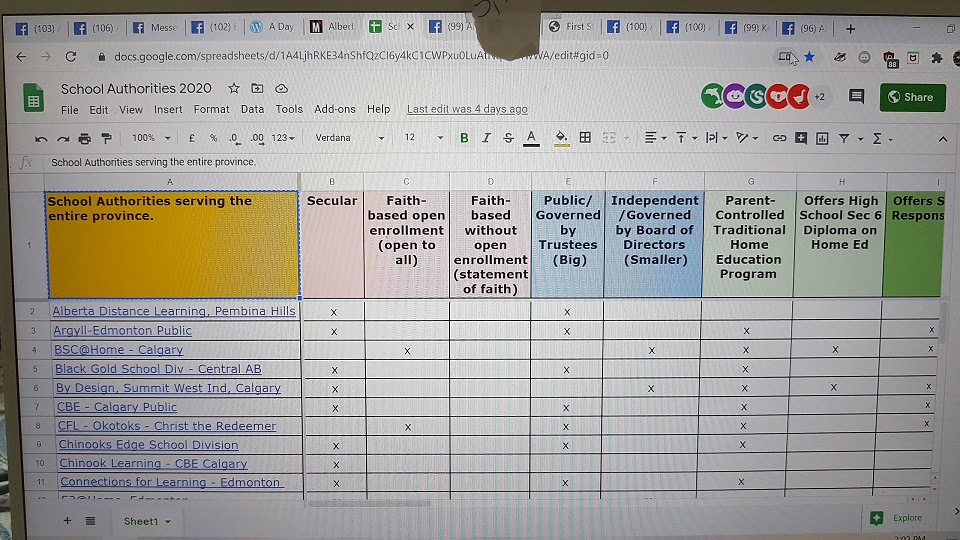Click the formula bar text

[153, 162]
